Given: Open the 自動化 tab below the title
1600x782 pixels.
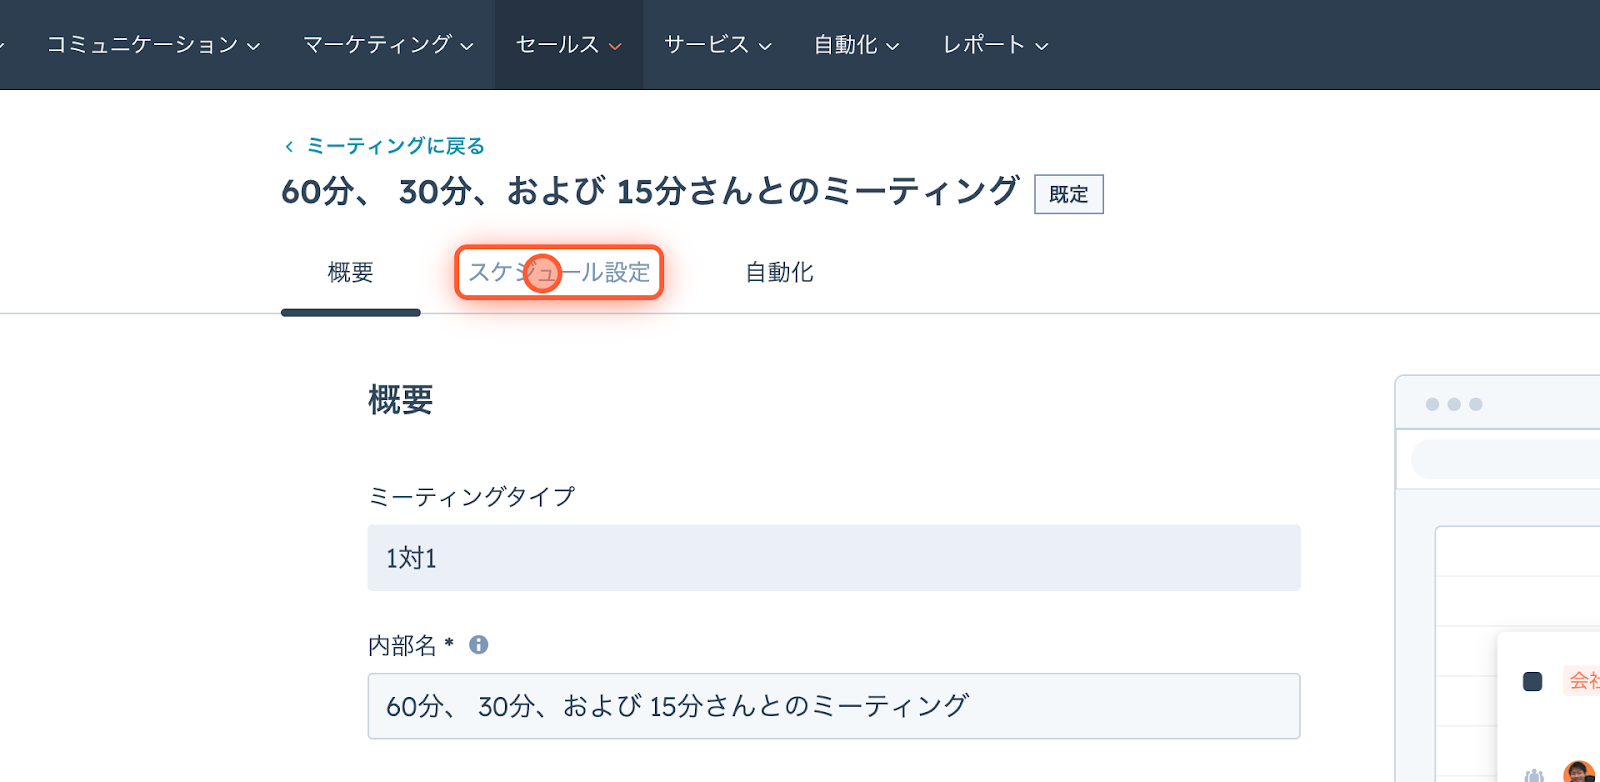Looking at the screenshot, I should tap(779, 272).
